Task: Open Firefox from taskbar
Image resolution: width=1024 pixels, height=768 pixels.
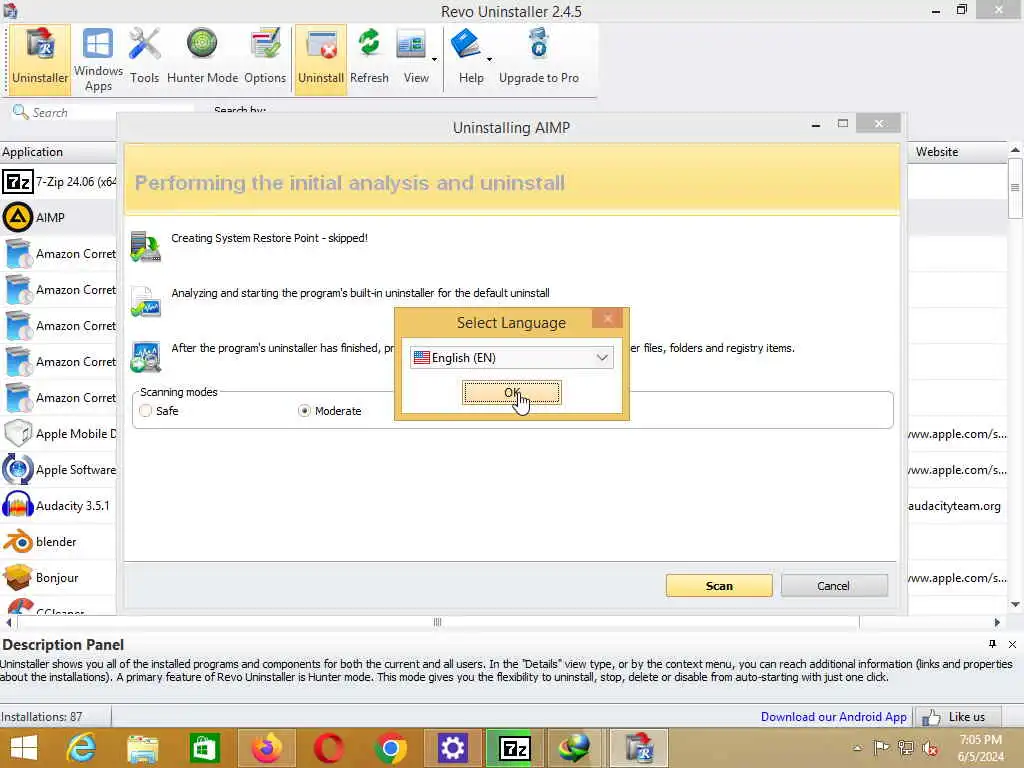Action: point(266,748)
